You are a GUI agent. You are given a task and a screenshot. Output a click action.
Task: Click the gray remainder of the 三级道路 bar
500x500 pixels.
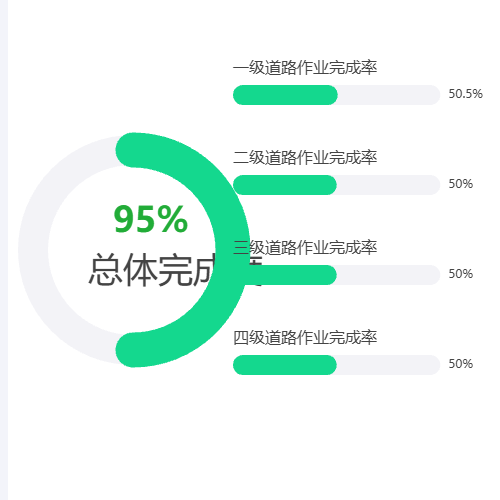(x=389, y=275)
